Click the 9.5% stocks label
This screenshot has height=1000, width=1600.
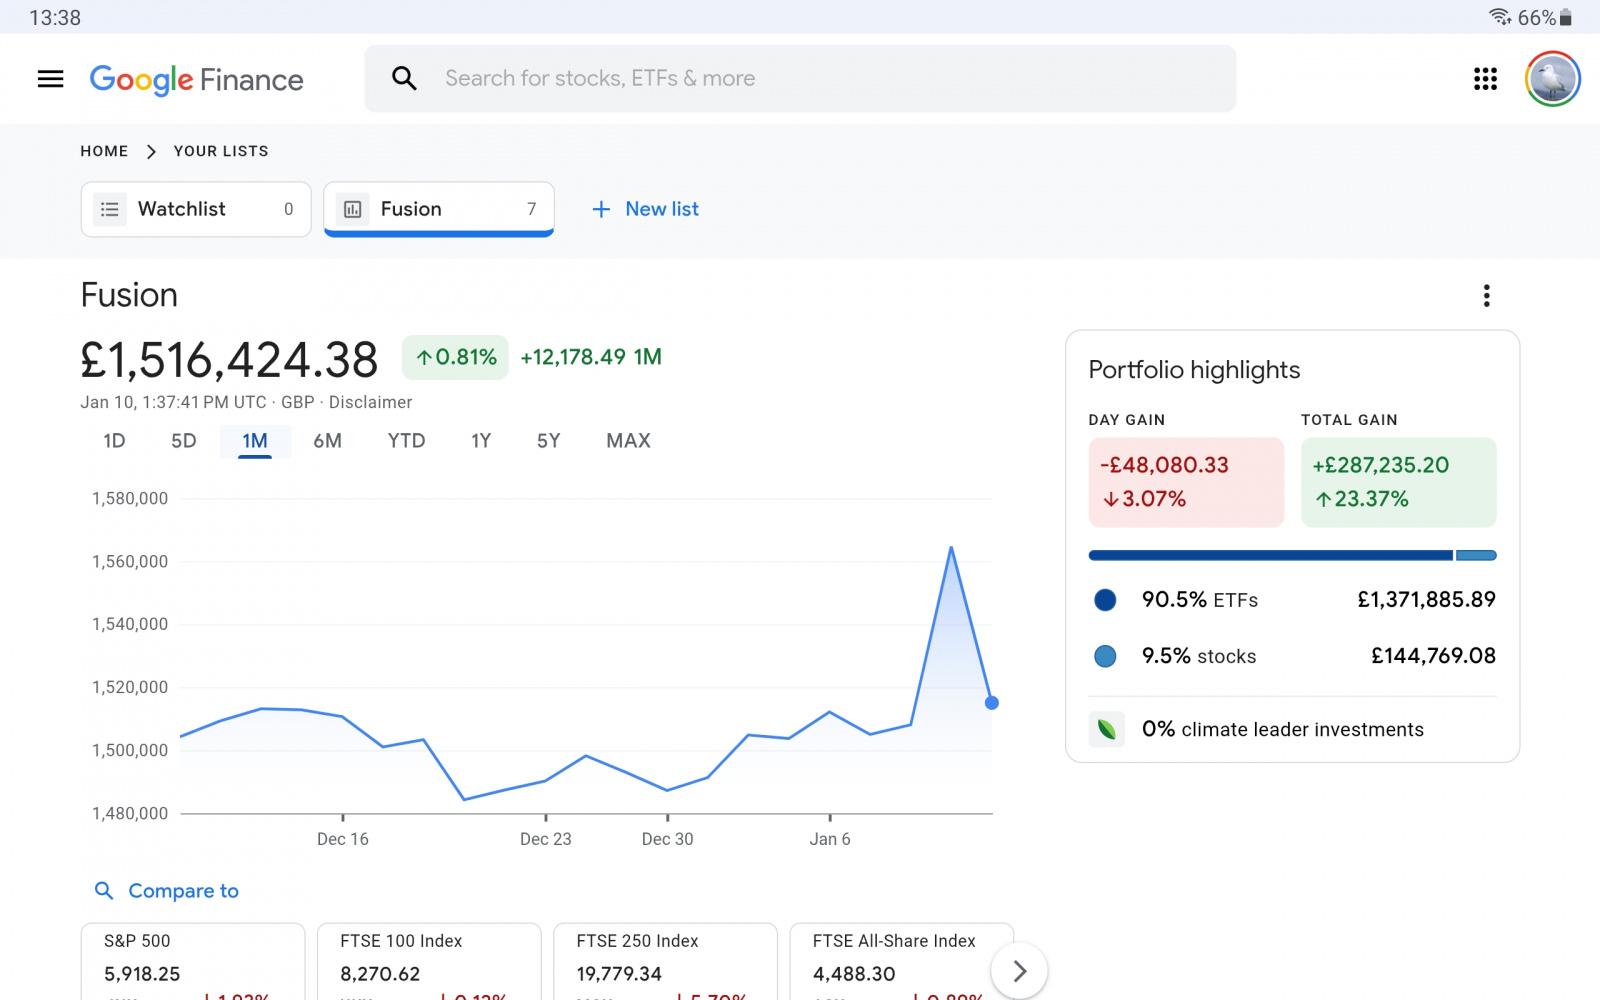1199,656
